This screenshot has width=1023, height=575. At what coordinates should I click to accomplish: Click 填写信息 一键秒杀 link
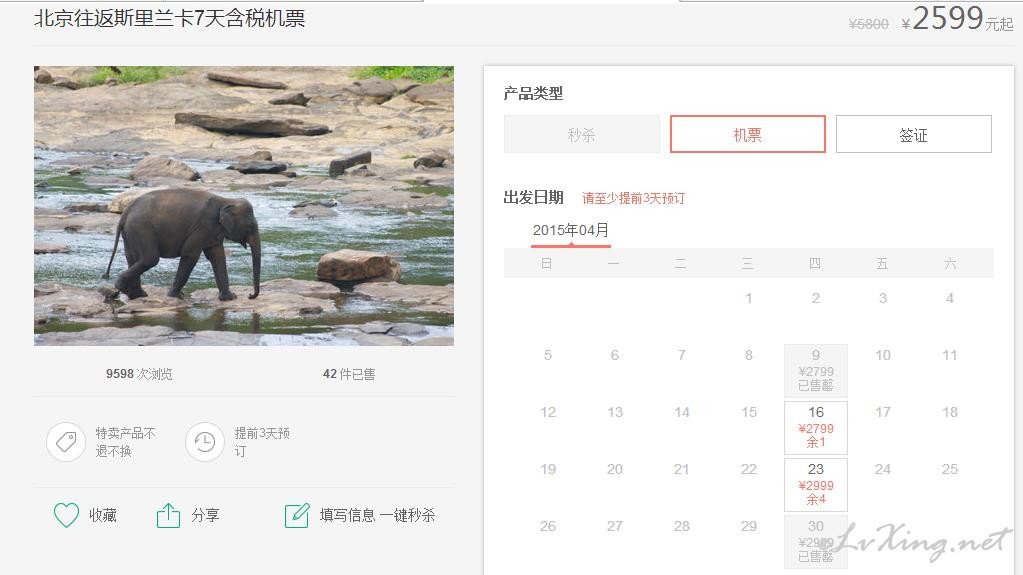[377, 516]
